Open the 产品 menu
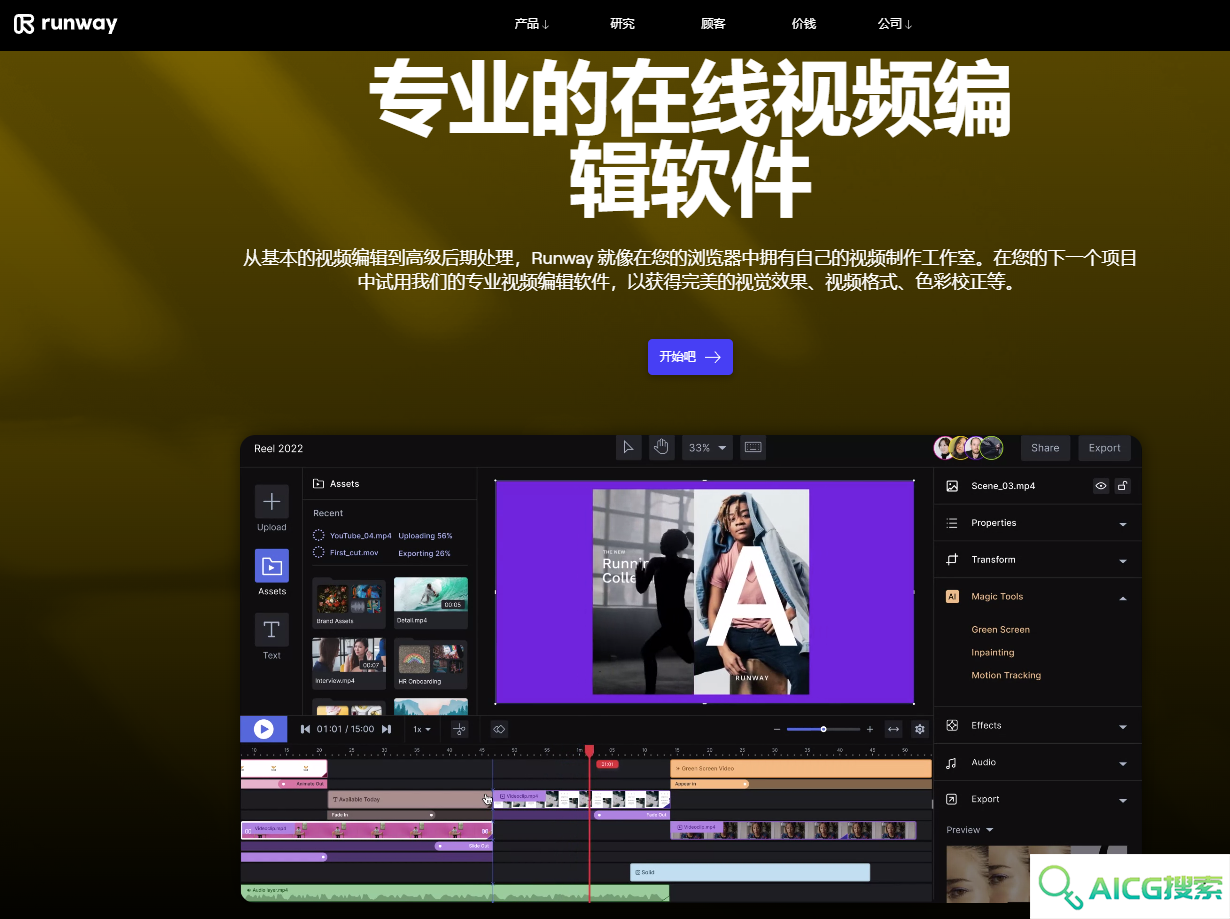 click(x=532, y=24)
